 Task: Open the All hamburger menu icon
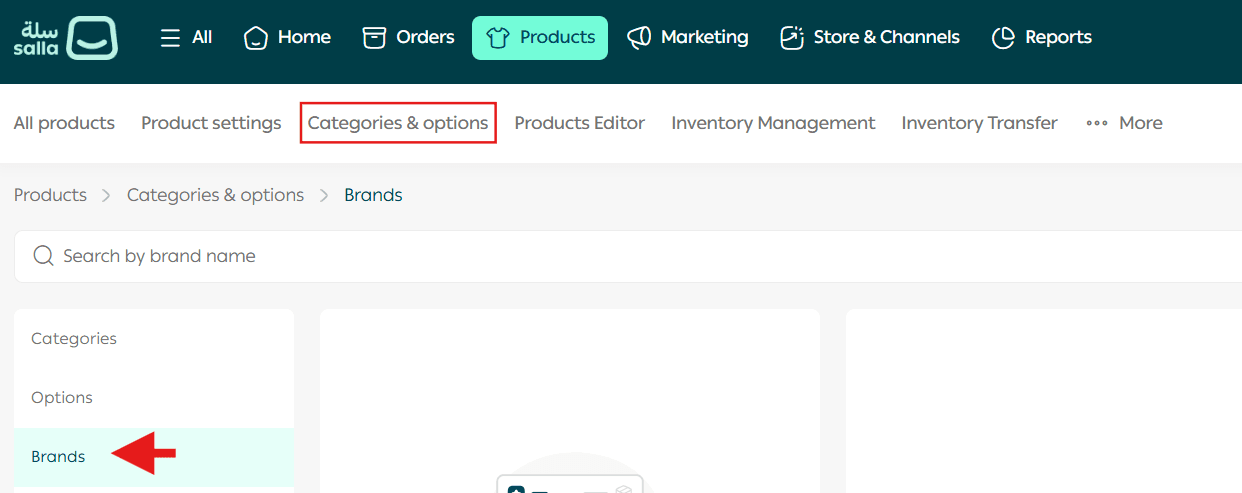click(x=171, y=38)
